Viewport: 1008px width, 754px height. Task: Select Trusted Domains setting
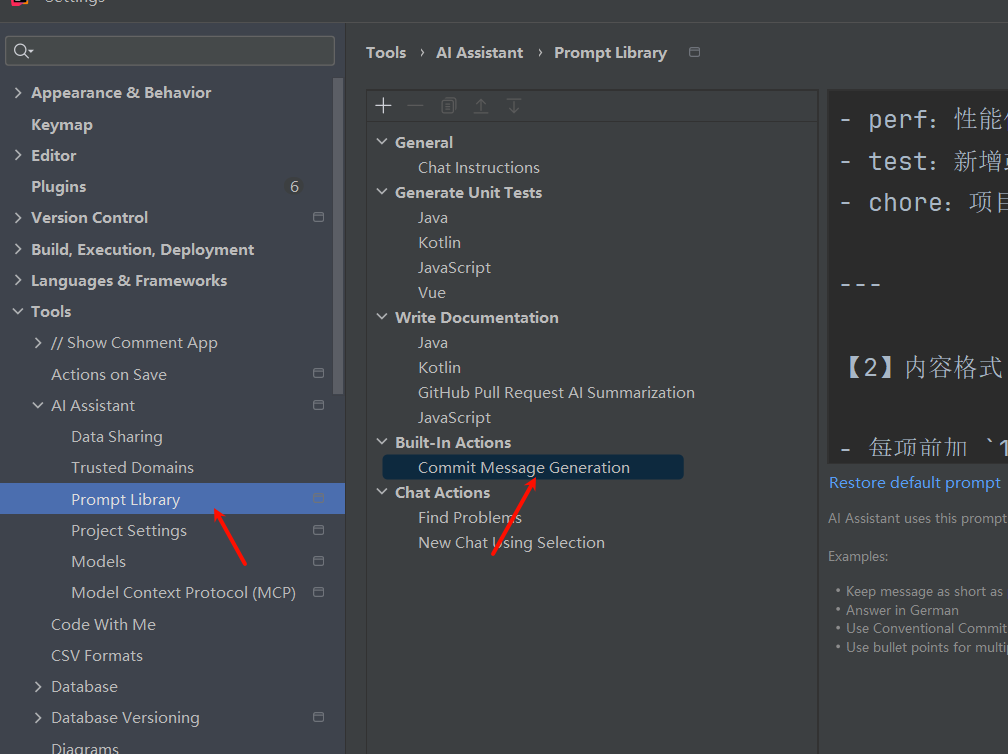pyautogui.click(x=132, y=467)
